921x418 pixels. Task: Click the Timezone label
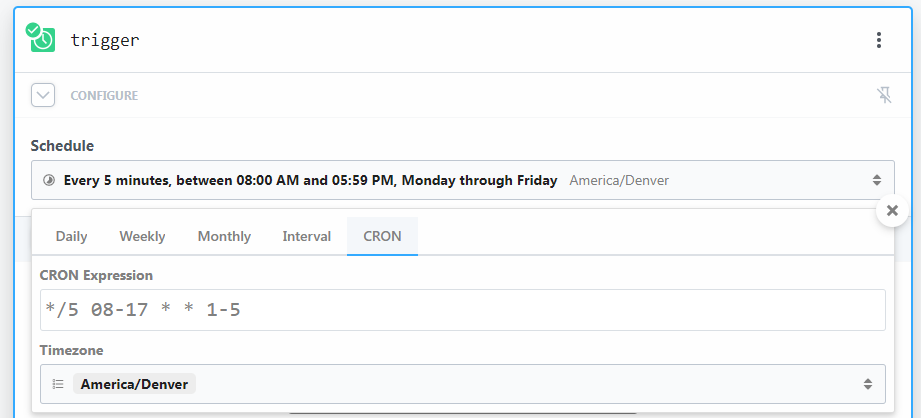72,350
